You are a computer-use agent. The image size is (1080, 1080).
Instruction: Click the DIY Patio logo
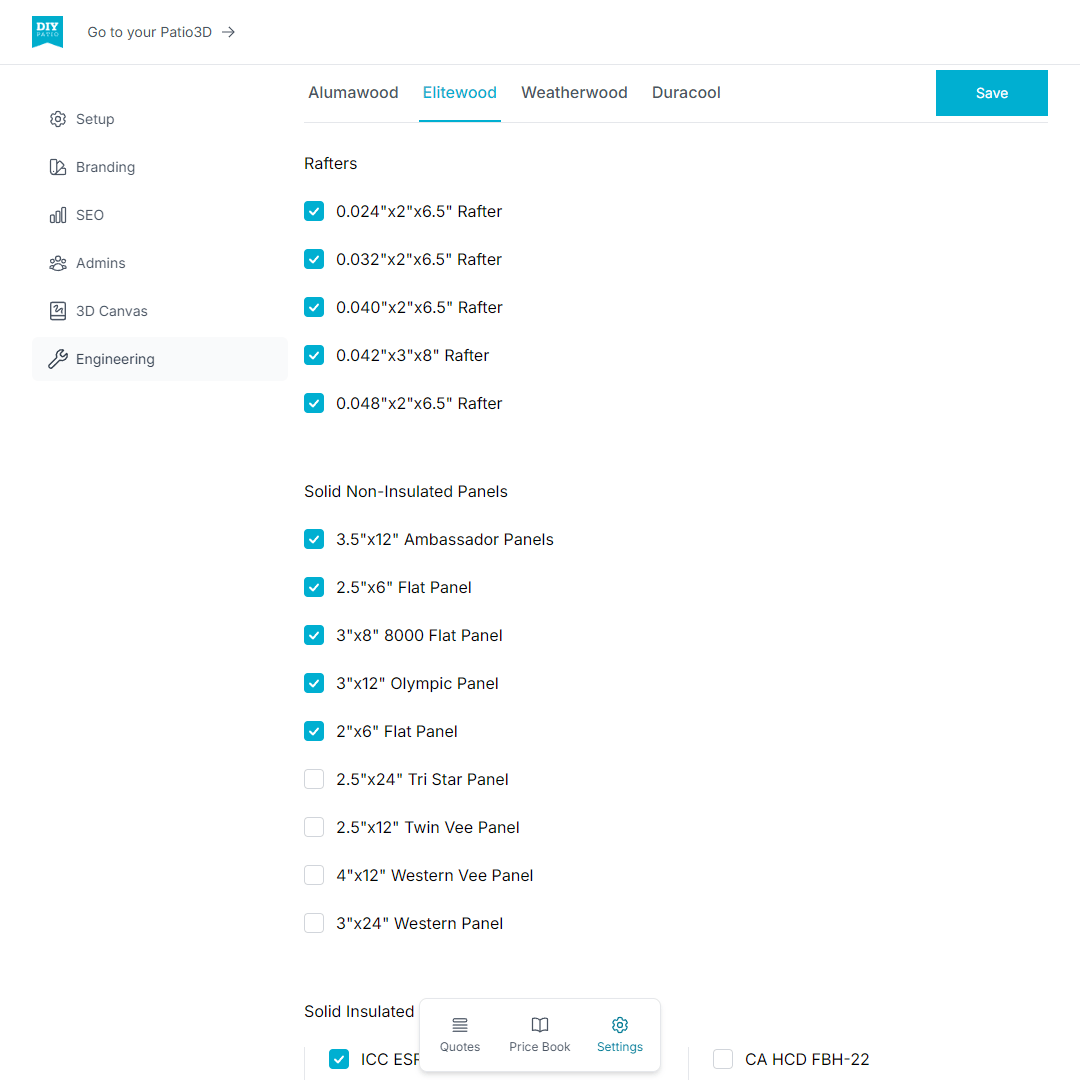47,32
